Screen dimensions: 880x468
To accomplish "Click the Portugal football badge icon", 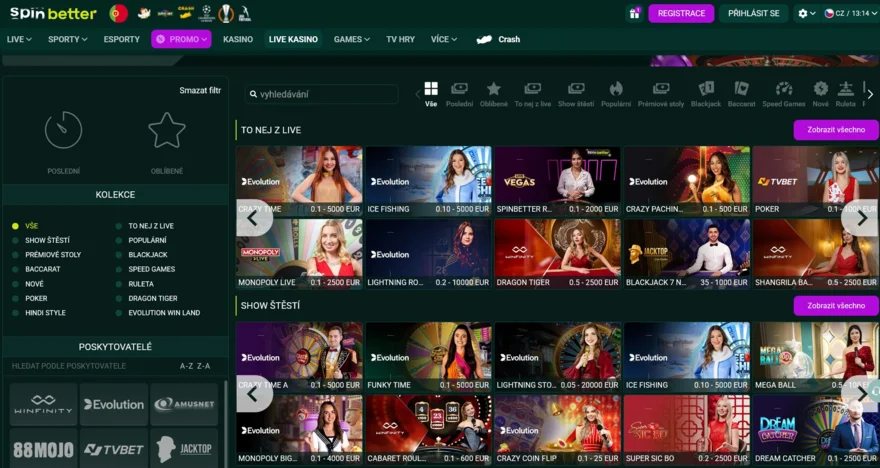I will (x=118, y=13).
